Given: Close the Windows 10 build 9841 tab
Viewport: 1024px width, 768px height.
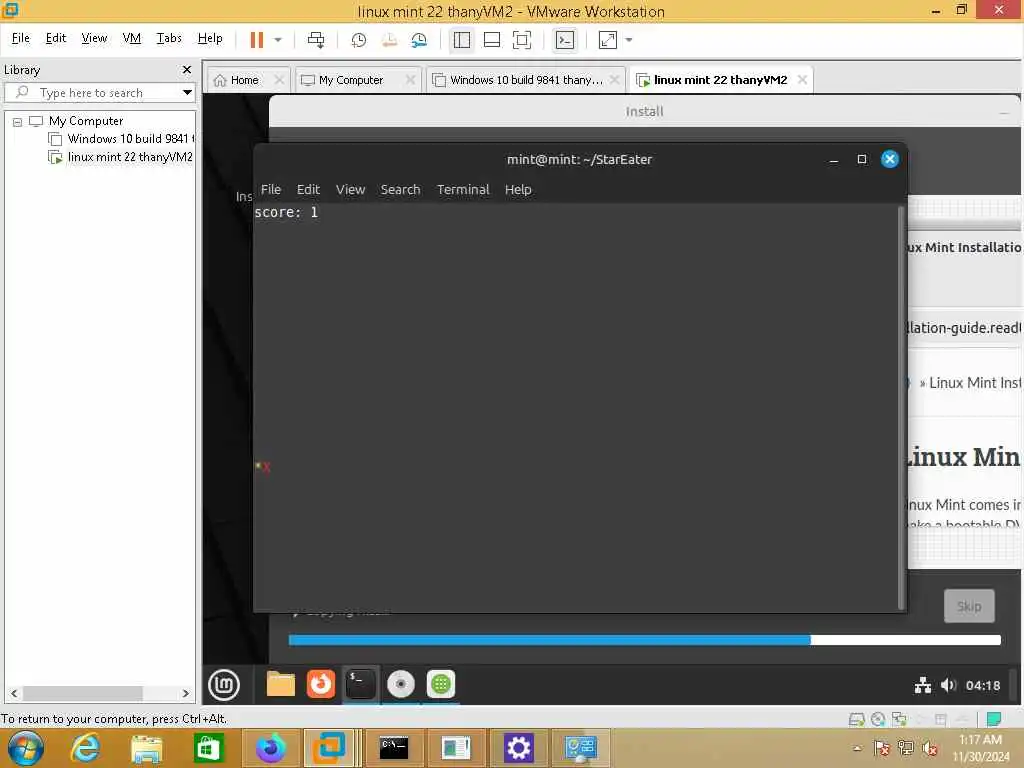Looking at the screenshot, I should tap(614, 80).
